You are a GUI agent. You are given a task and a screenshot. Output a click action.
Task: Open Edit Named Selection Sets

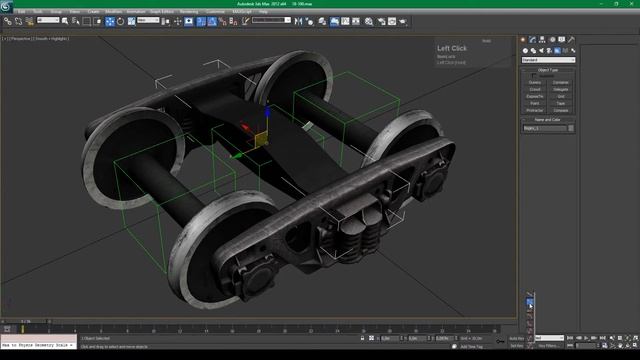tap(245, 22)
